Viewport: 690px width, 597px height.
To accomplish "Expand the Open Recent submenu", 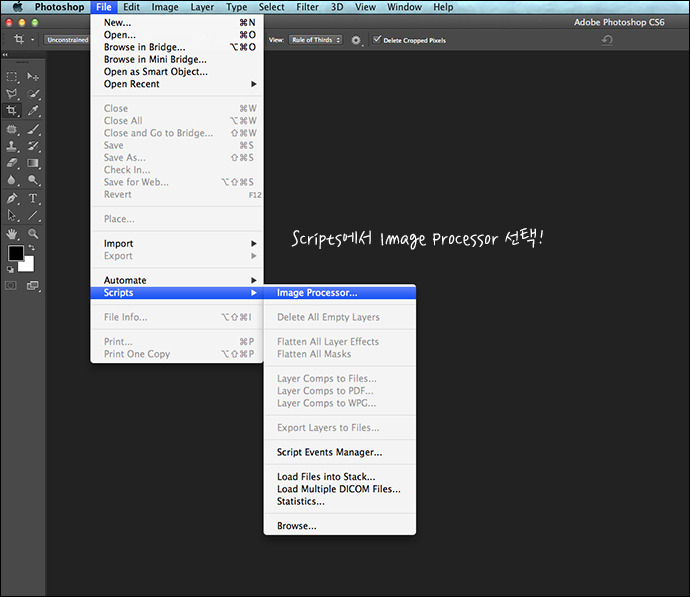I will coord(177,84).
